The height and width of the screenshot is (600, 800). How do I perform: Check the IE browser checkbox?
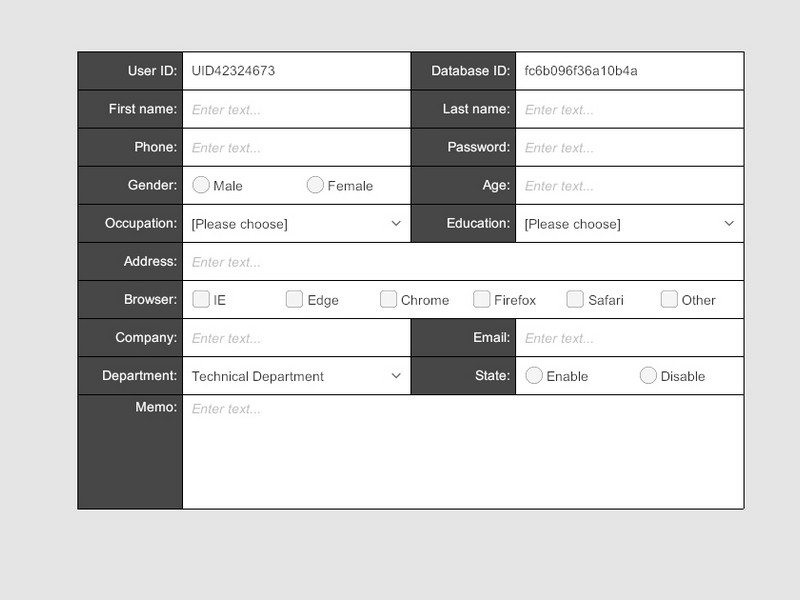coord(201,299)
